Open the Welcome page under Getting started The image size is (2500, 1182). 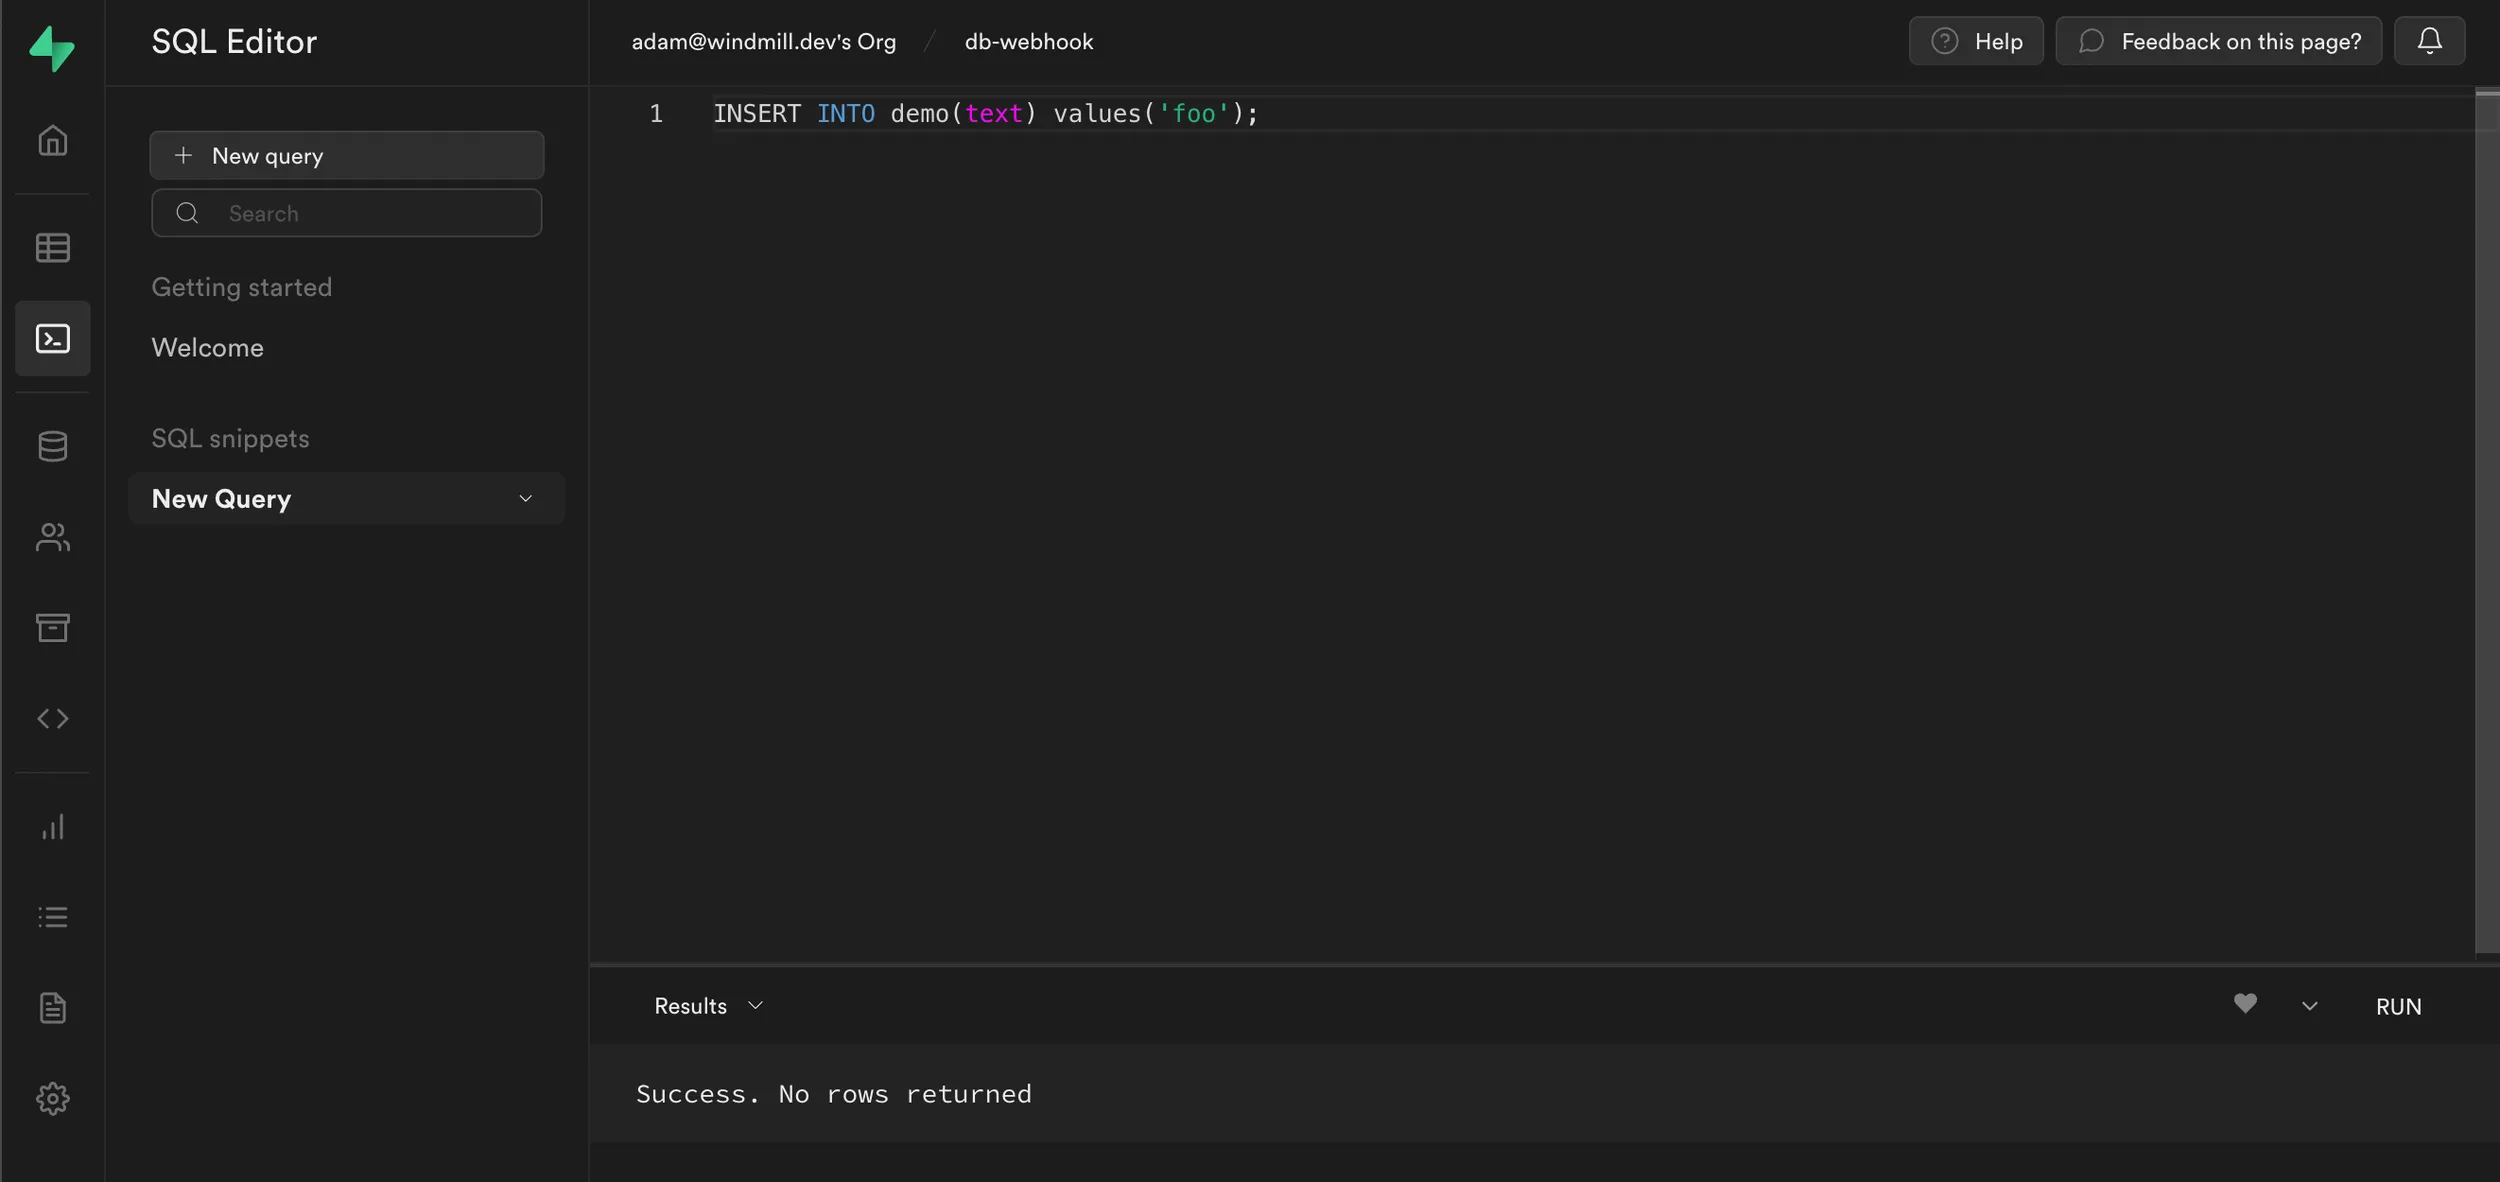[x=207, y=347]
